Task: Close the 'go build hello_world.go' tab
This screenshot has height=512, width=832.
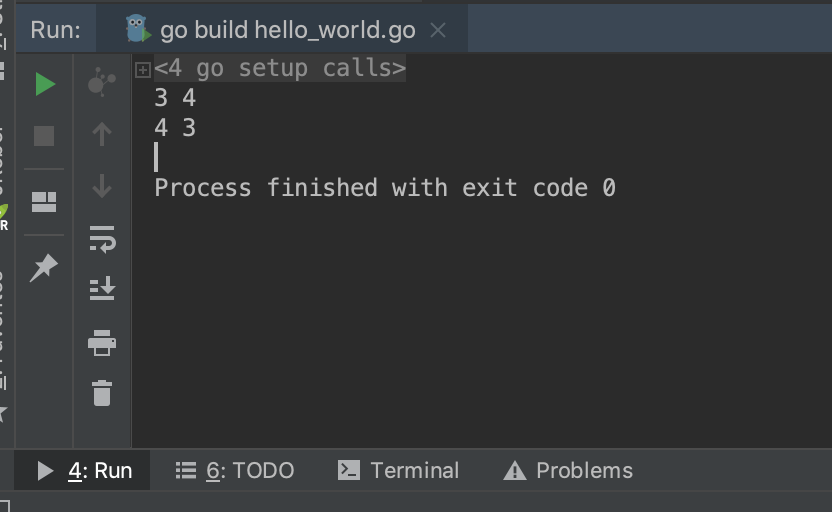Action: (438, 30)
